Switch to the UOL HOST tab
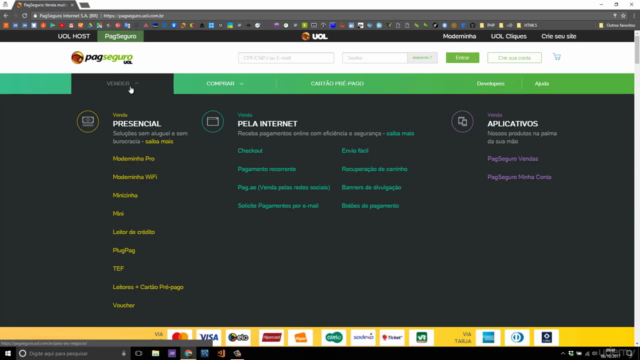 74,36
